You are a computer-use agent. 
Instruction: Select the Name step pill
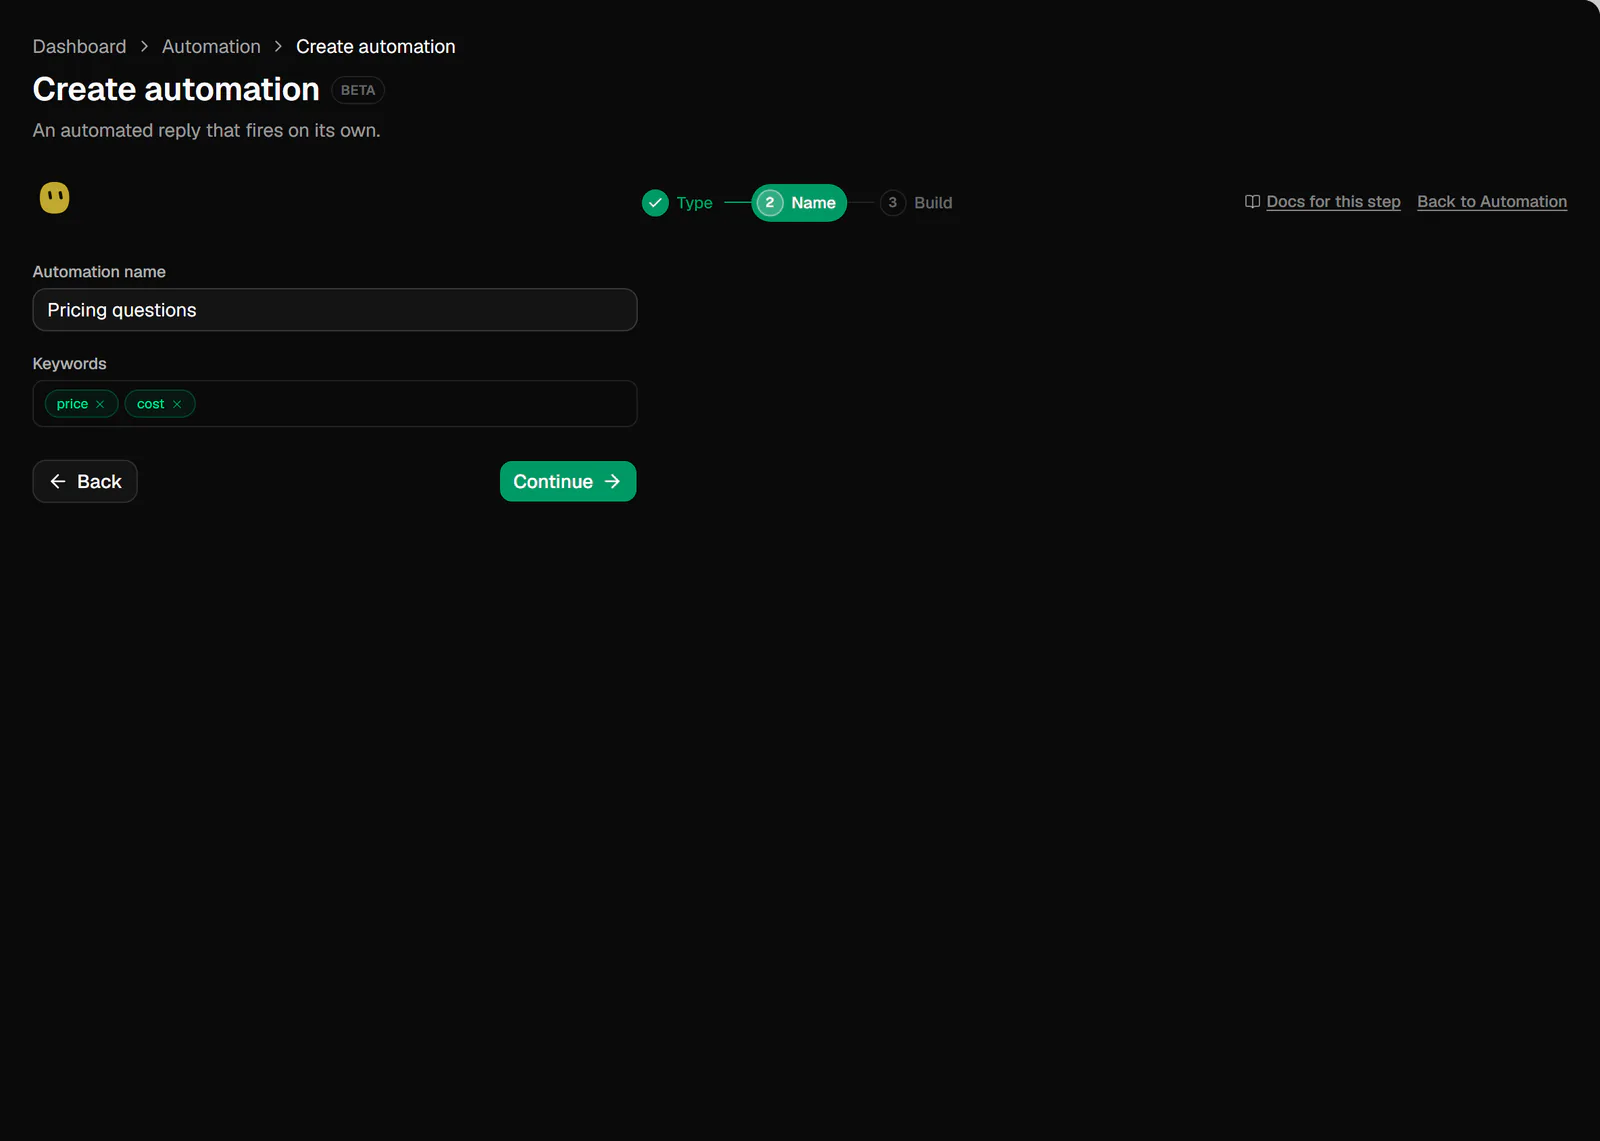click(799, 203)
